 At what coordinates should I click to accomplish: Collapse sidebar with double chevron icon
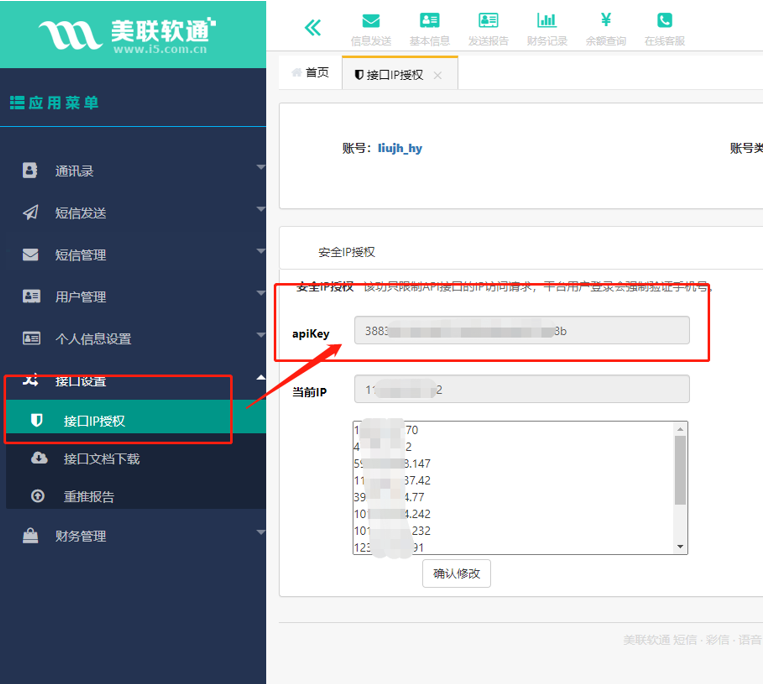tap(313, 28)
